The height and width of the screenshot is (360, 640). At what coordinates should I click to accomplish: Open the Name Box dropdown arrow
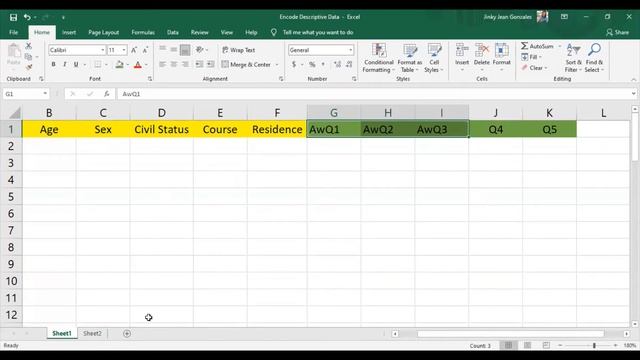(x=45, y=94)
